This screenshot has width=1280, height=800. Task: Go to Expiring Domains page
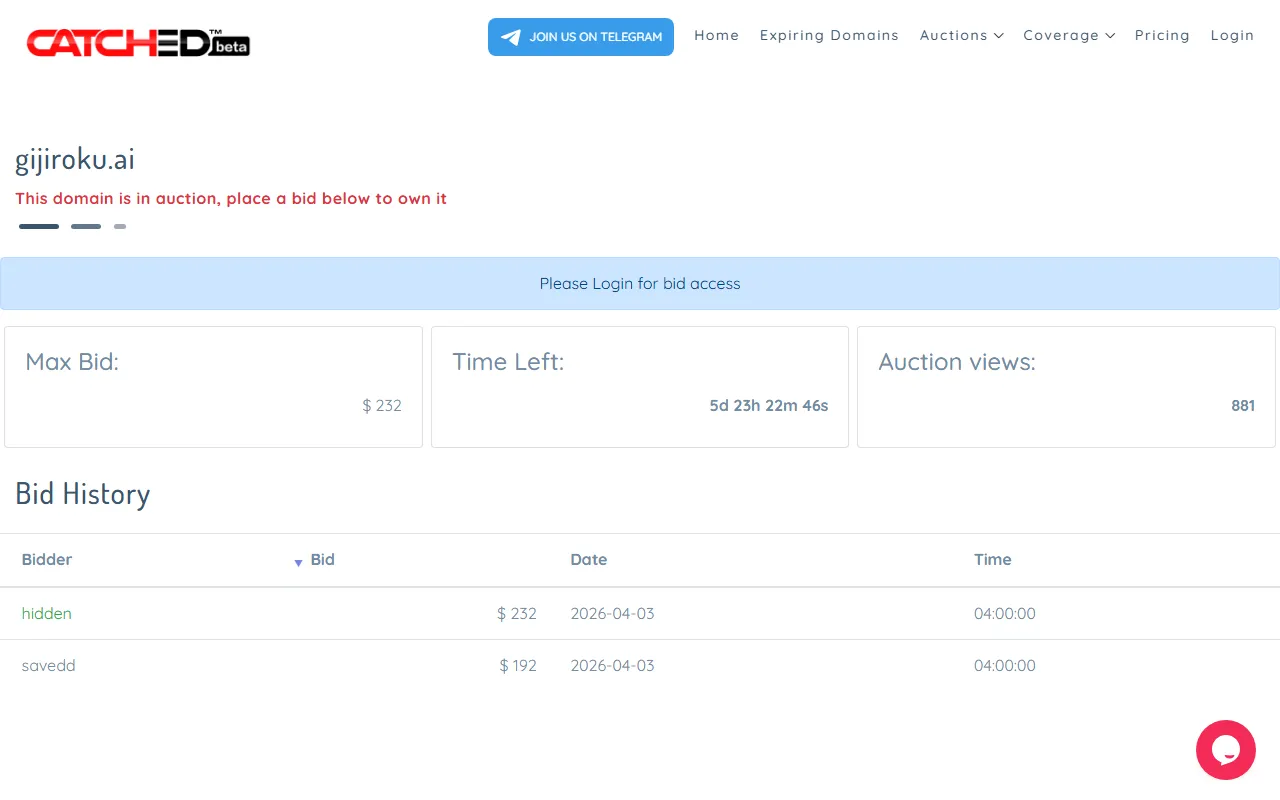tap(829, 35)
